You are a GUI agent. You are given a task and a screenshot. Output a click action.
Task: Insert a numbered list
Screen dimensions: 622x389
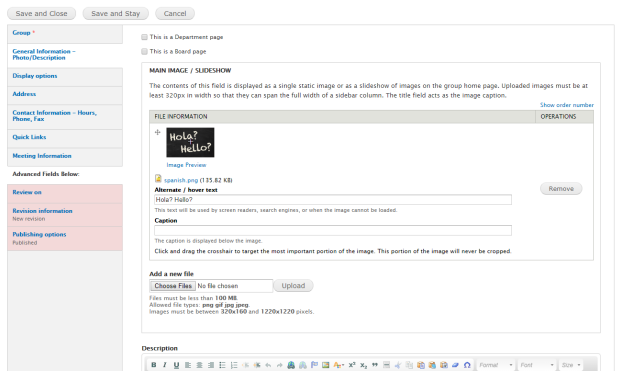click(x=234, y=365)
